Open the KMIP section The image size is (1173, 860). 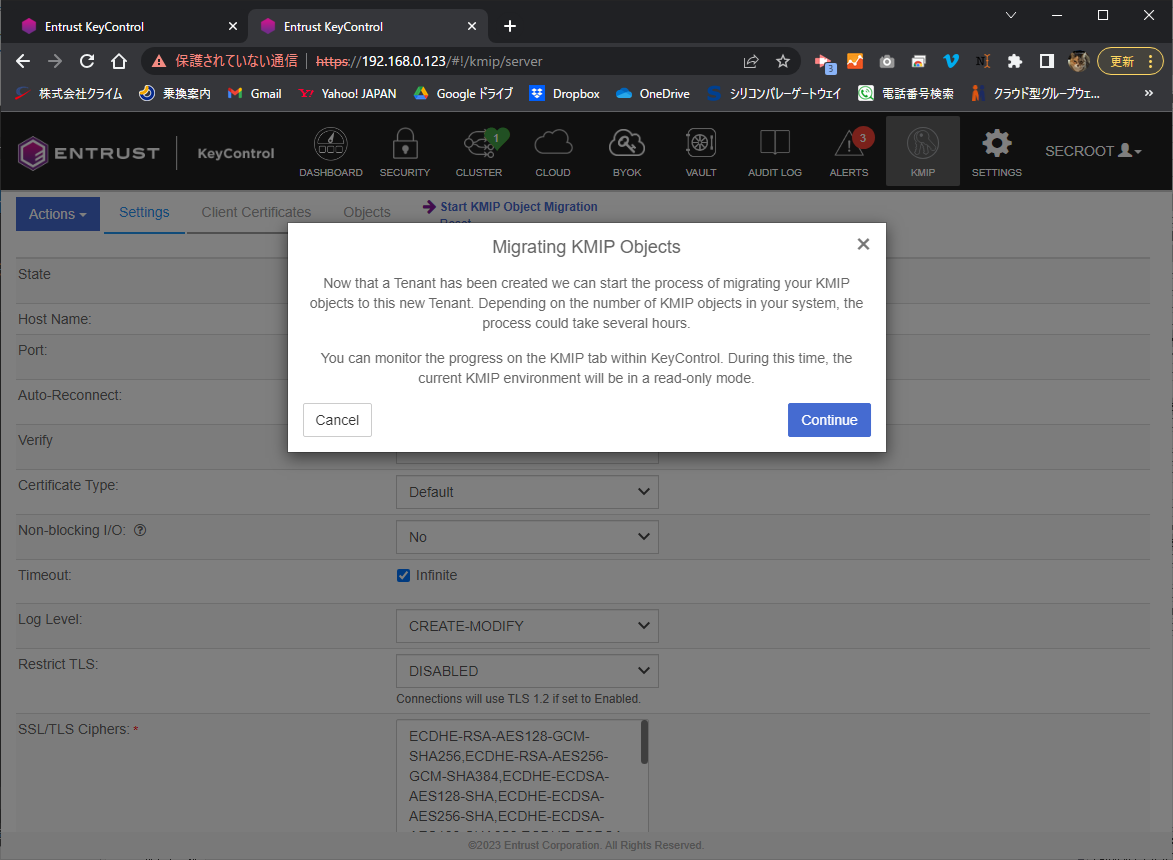pos(922,152)
